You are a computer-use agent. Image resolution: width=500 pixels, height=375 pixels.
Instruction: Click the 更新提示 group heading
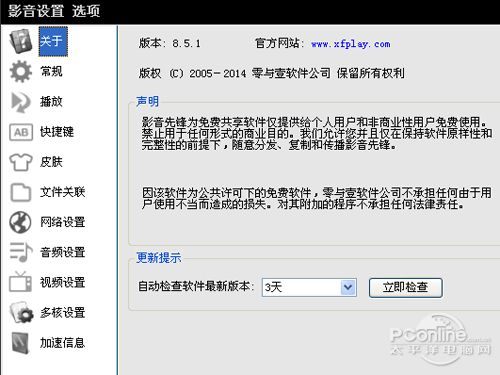coord(159,258)
